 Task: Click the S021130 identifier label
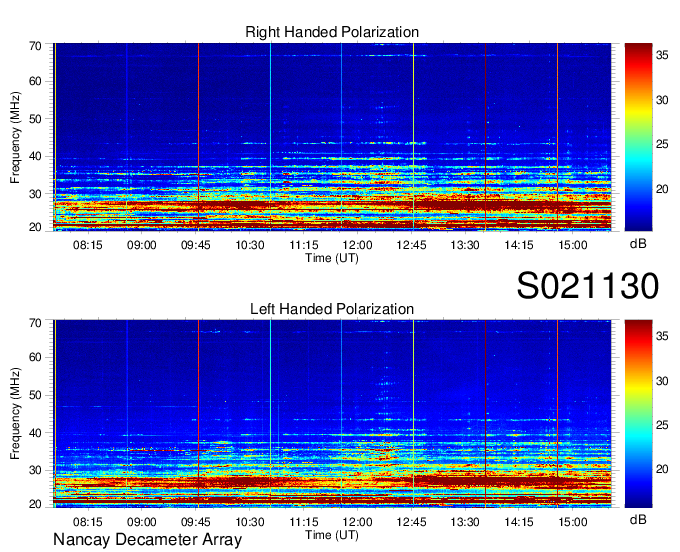588,286
